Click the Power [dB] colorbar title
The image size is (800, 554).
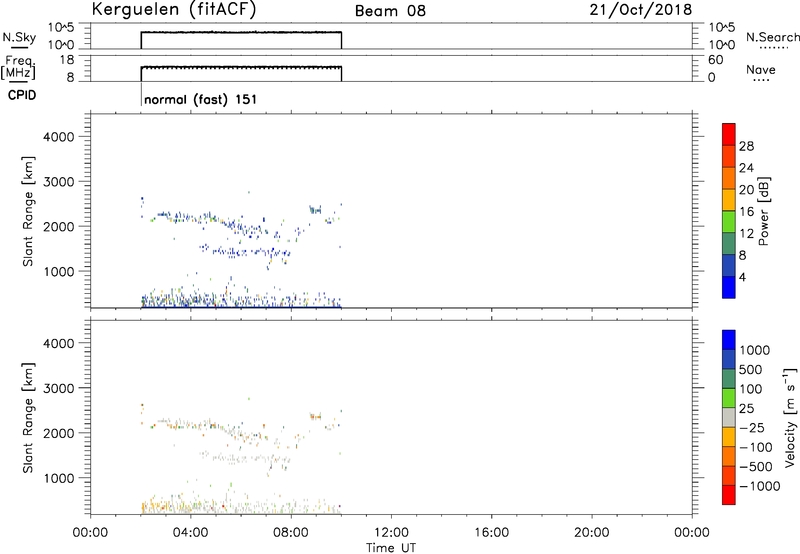(763, 211)
